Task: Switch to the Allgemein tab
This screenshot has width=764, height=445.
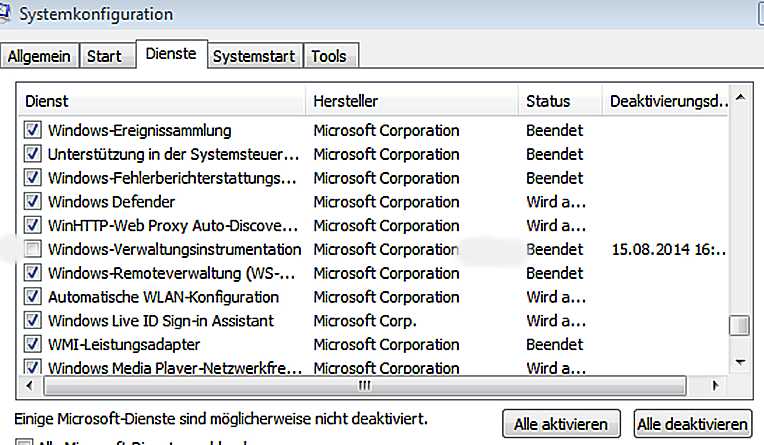Action: tap(39, 56)
